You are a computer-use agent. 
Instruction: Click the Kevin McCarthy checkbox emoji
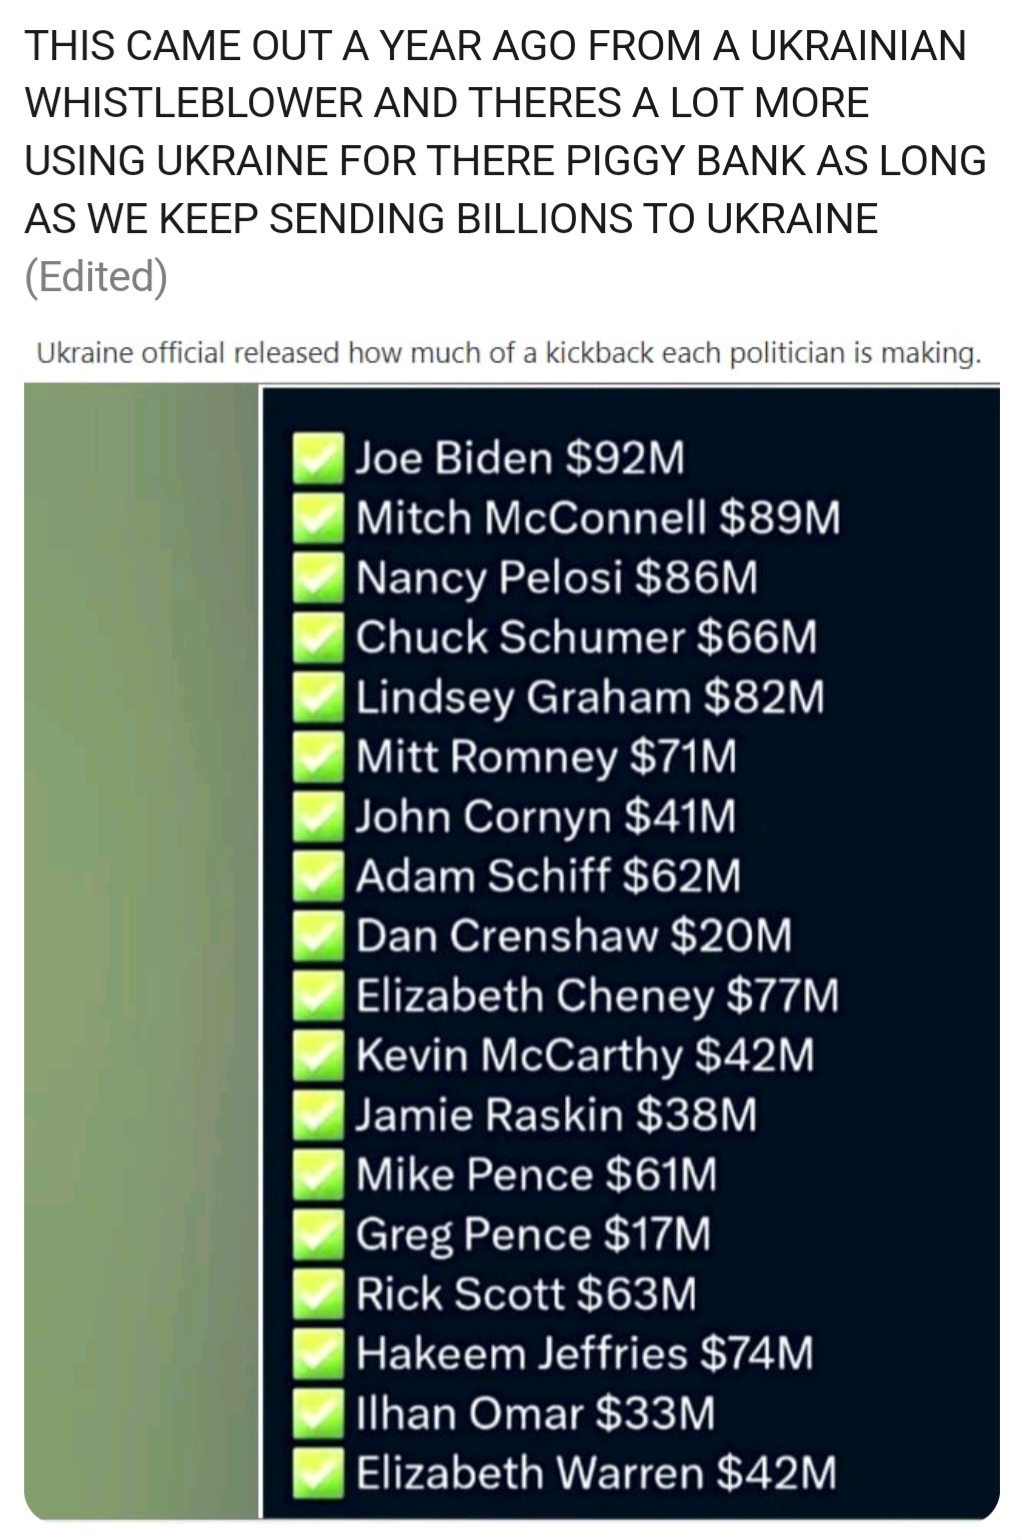point(319,1055)
